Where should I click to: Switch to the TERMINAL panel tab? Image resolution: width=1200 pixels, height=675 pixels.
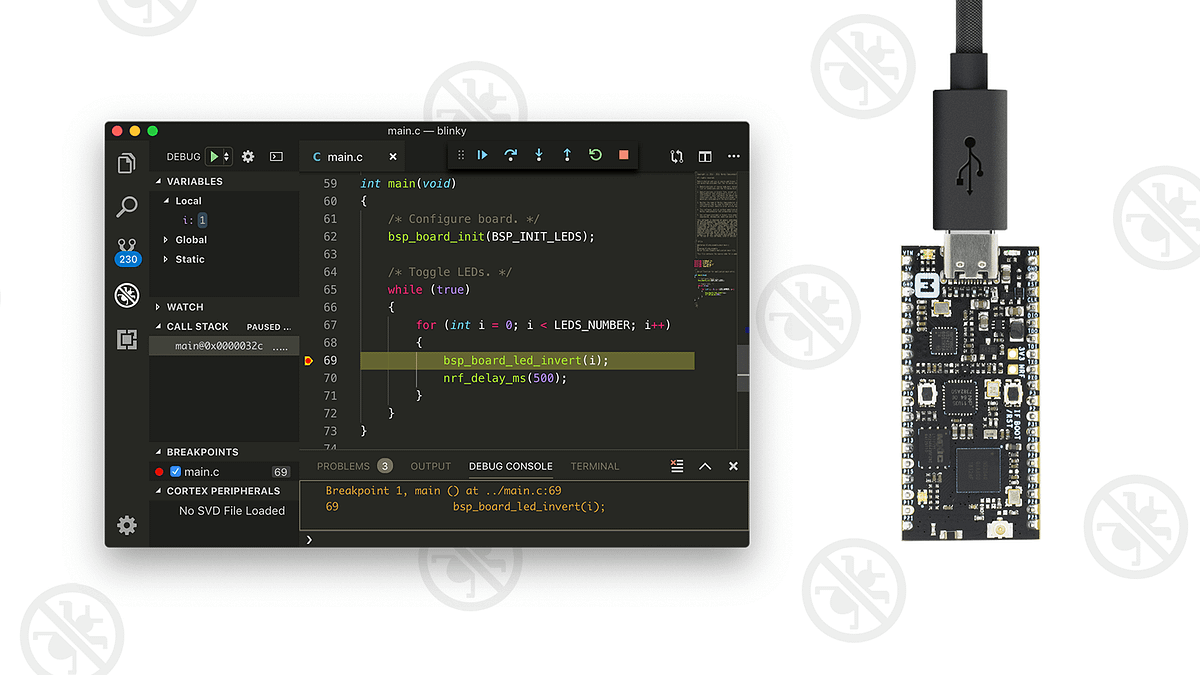coord(594,465)
